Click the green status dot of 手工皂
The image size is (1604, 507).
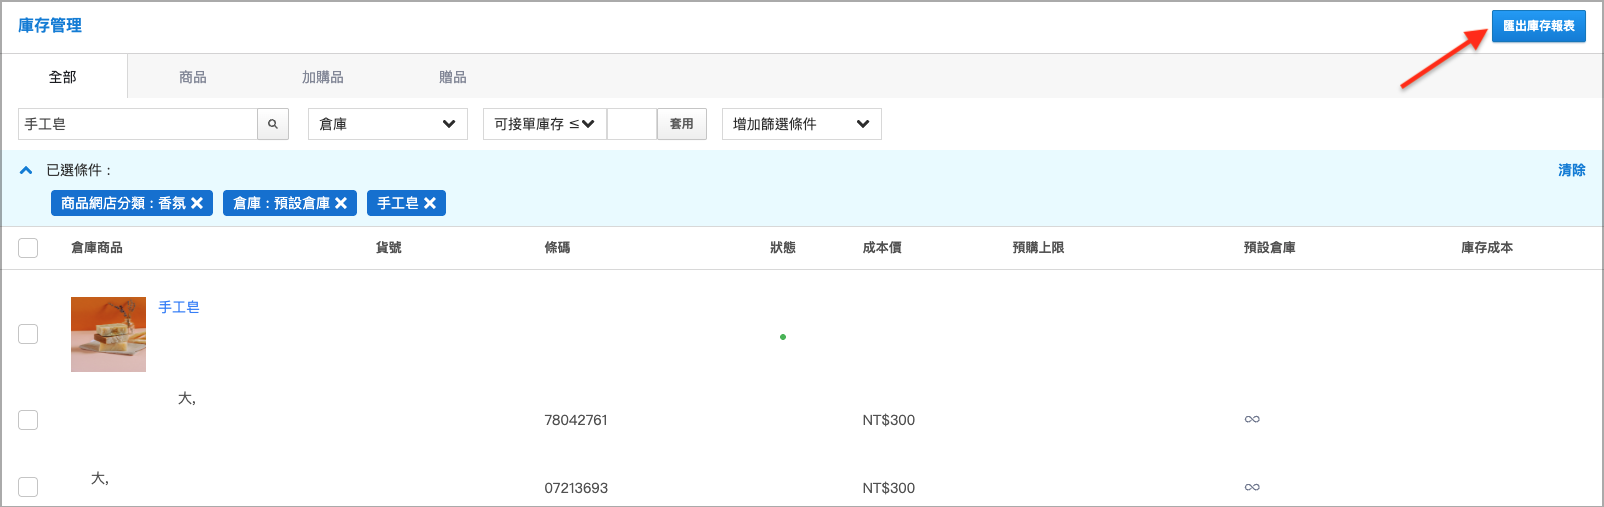click(783, 337)
